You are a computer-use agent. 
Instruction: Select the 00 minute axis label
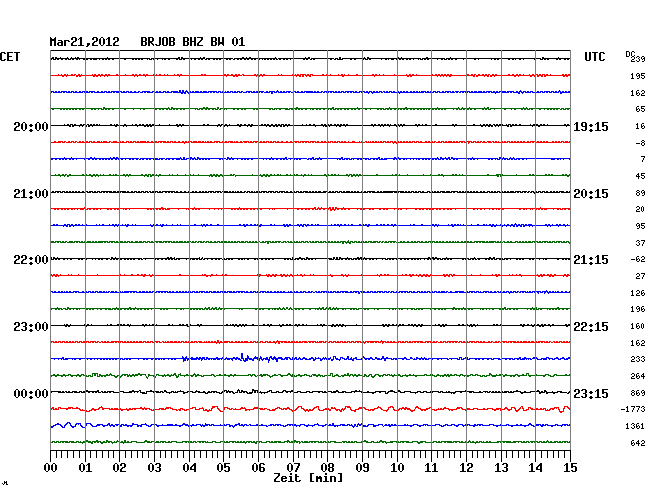tap(50, 468)
